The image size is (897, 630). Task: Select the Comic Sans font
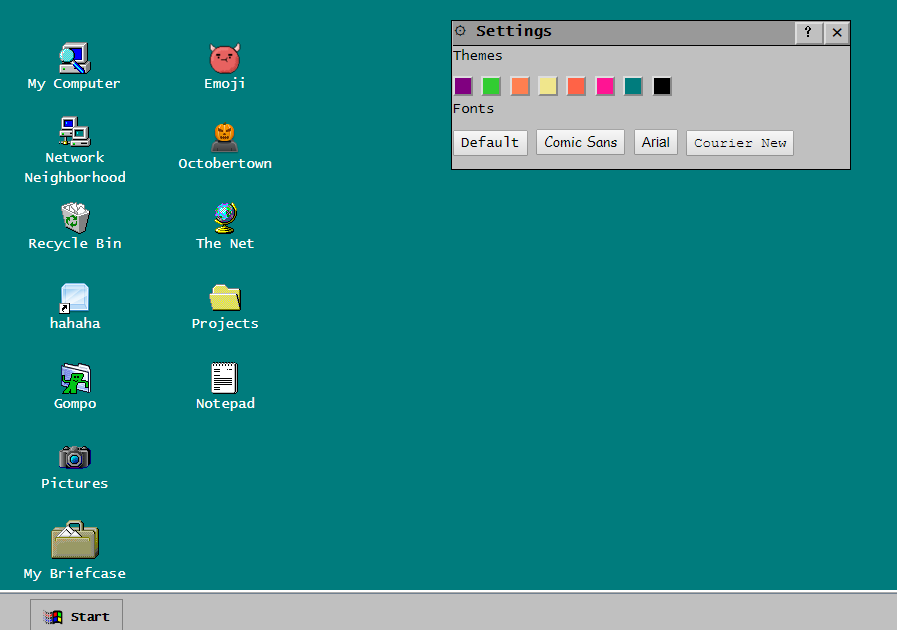pyautogui.click(x=580, y=142)
